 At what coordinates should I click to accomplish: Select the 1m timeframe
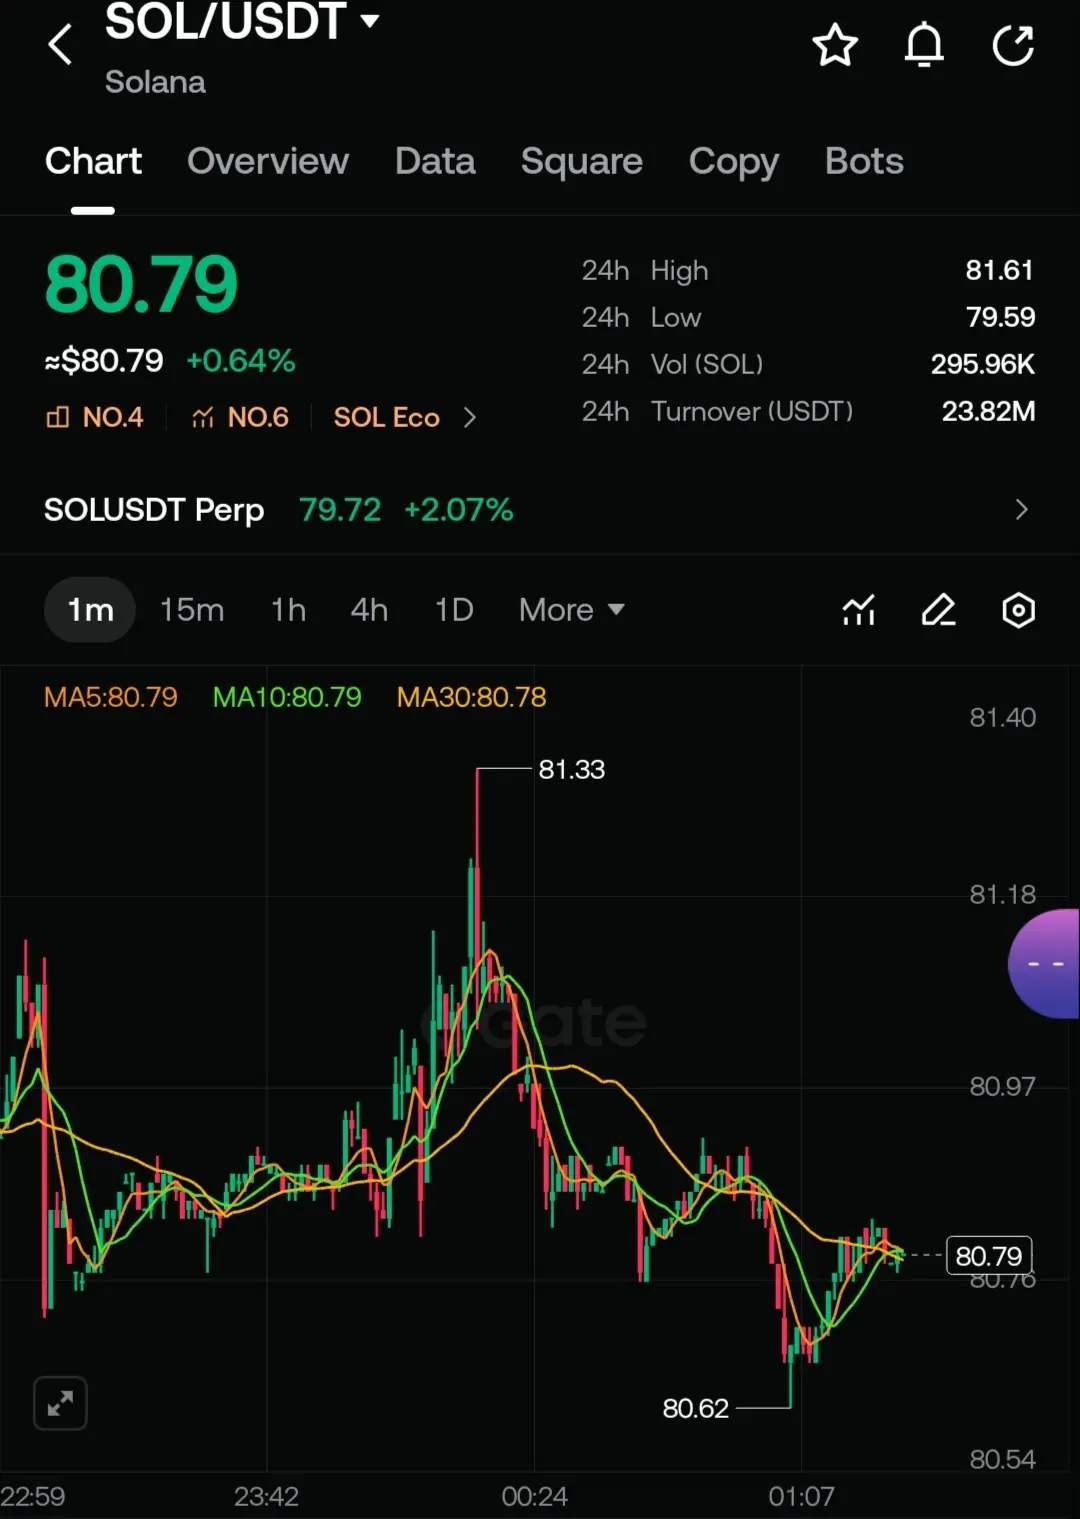(x=90, y=610)
